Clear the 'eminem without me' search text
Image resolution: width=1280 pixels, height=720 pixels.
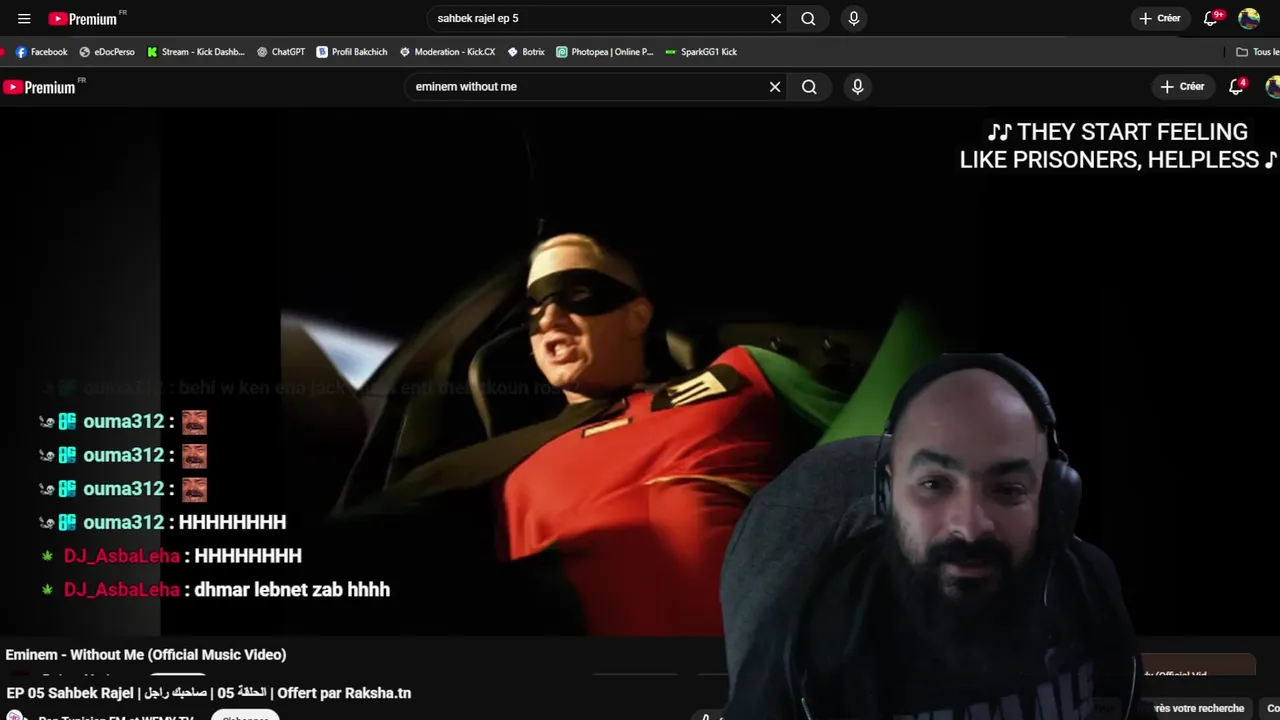point(775,87)
